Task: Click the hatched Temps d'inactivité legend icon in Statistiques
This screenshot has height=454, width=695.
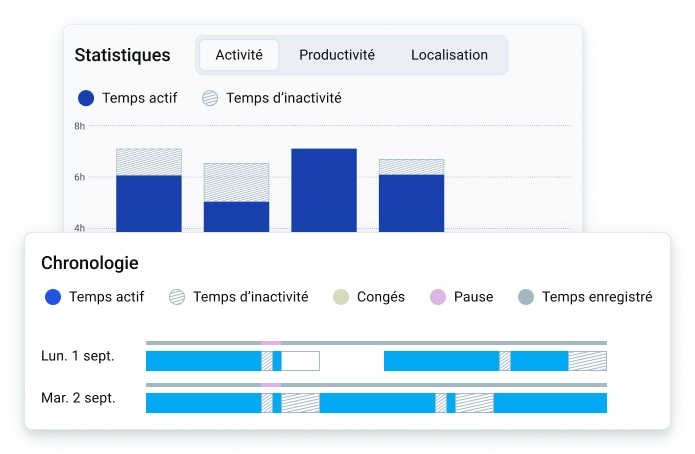Action: tap(210, 98)
